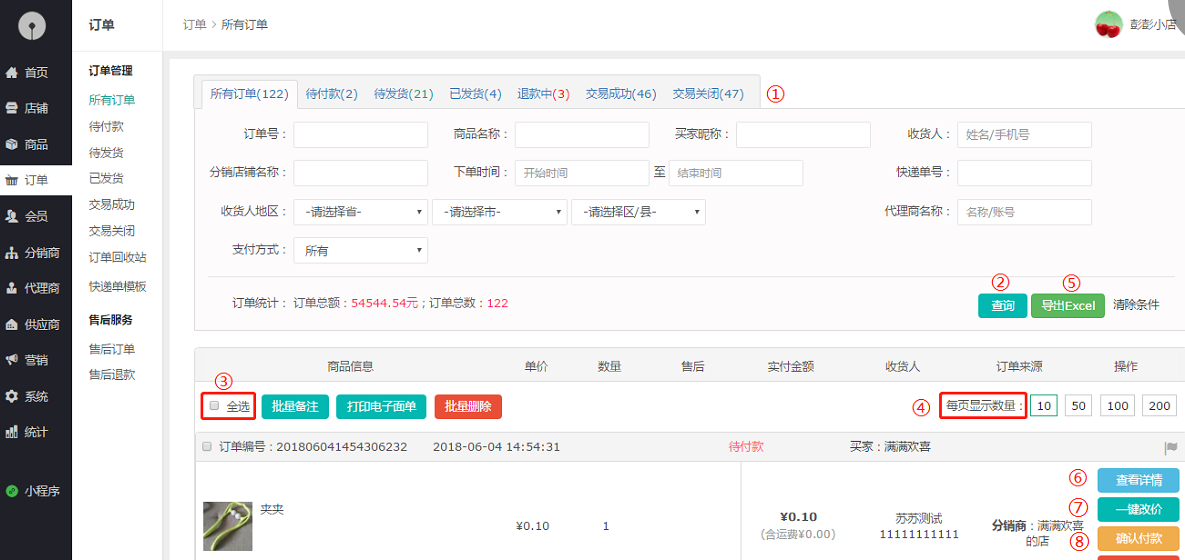Select the 商品 products tag icon

tap(12, 144)
